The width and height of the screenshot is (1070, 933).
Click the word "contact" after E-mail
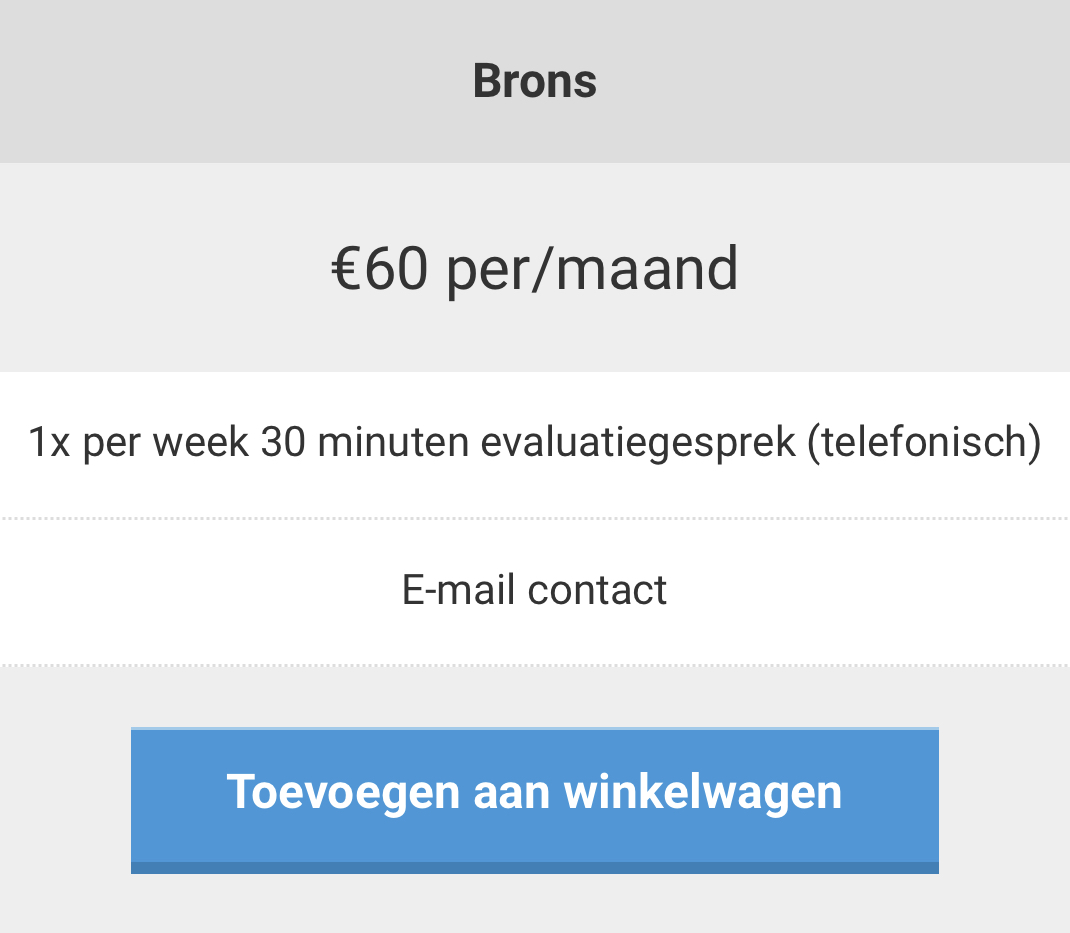[x=597, y=591]
